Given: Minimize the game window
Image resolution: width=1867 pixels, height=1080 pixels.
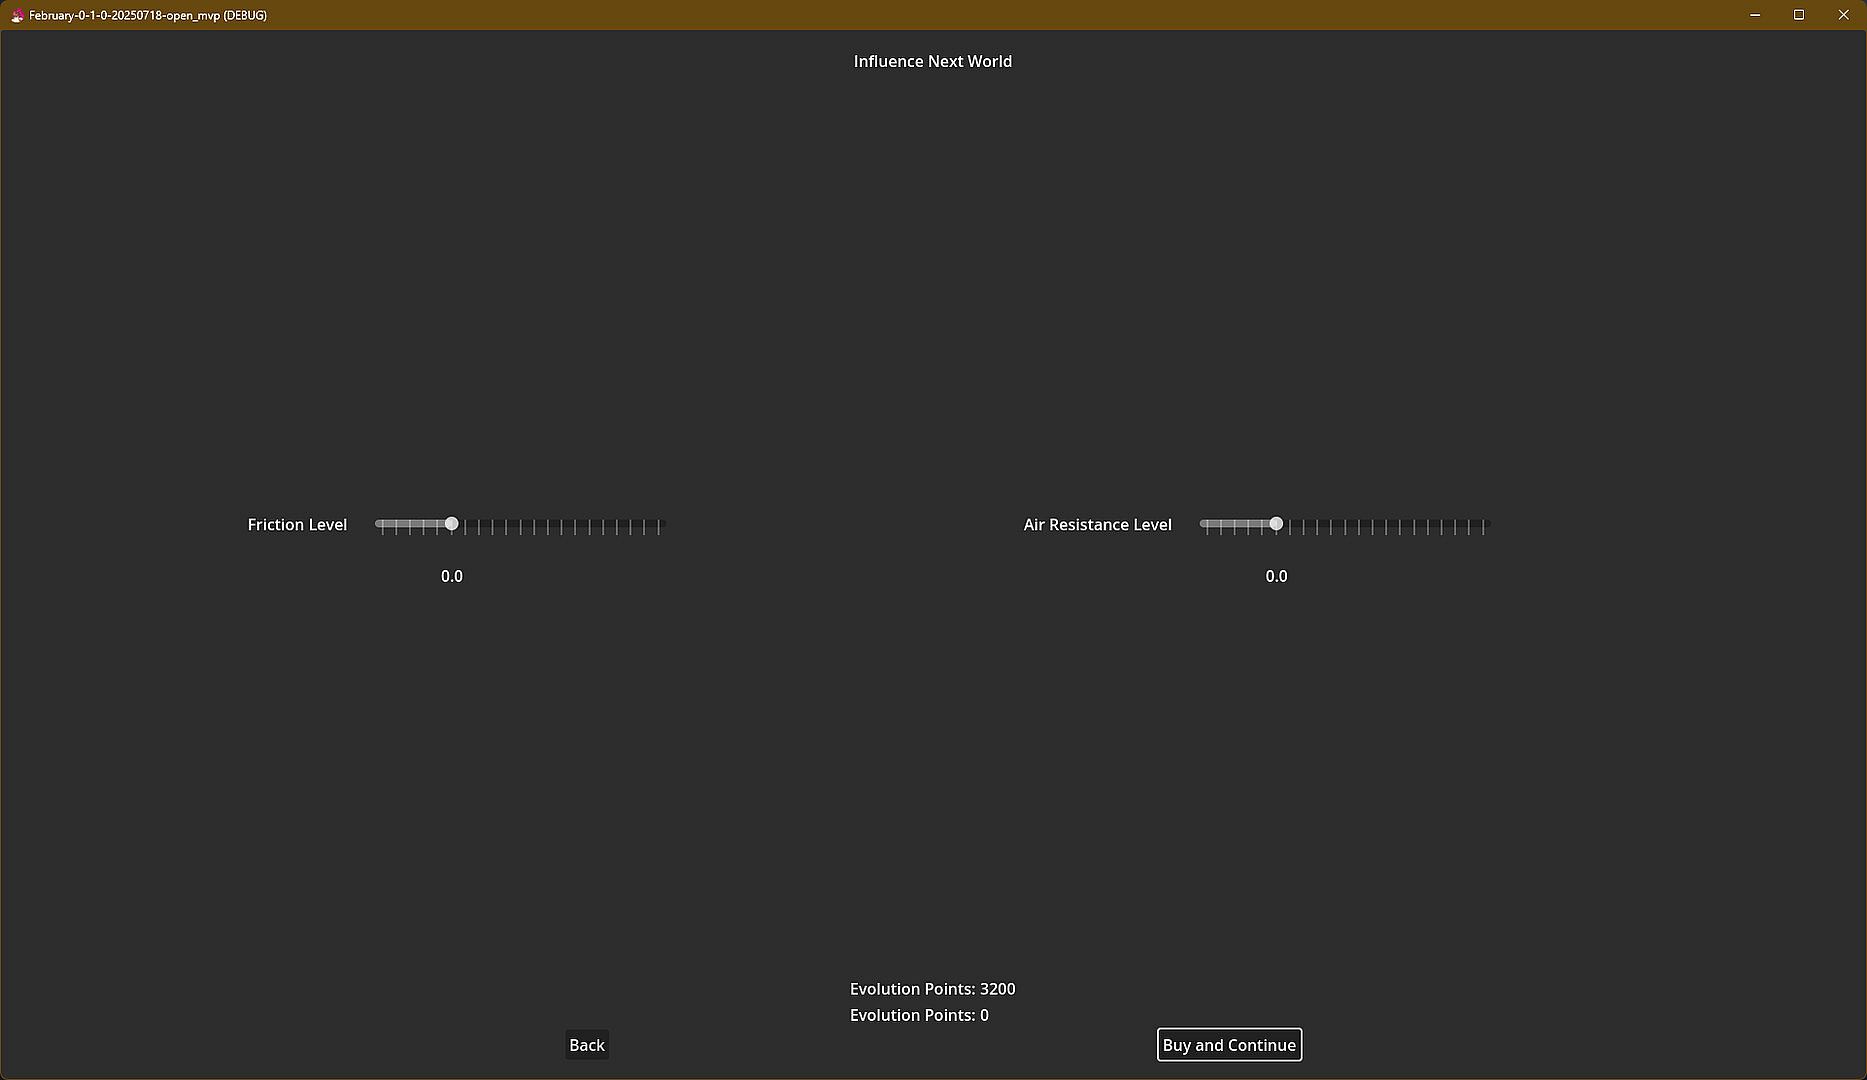Looking at the screenshot, I should [1755, 15].
